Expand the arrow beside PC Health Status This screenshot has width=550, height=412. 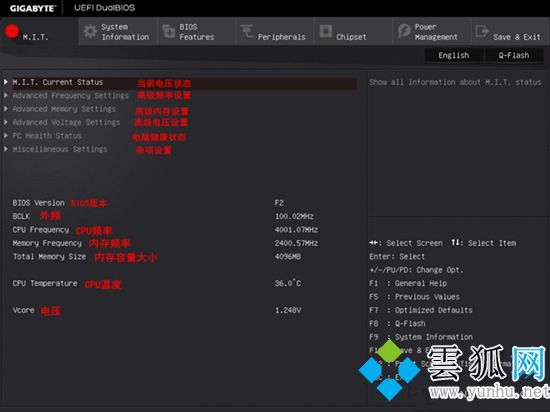pyautogui.click(x=6, y=136)
